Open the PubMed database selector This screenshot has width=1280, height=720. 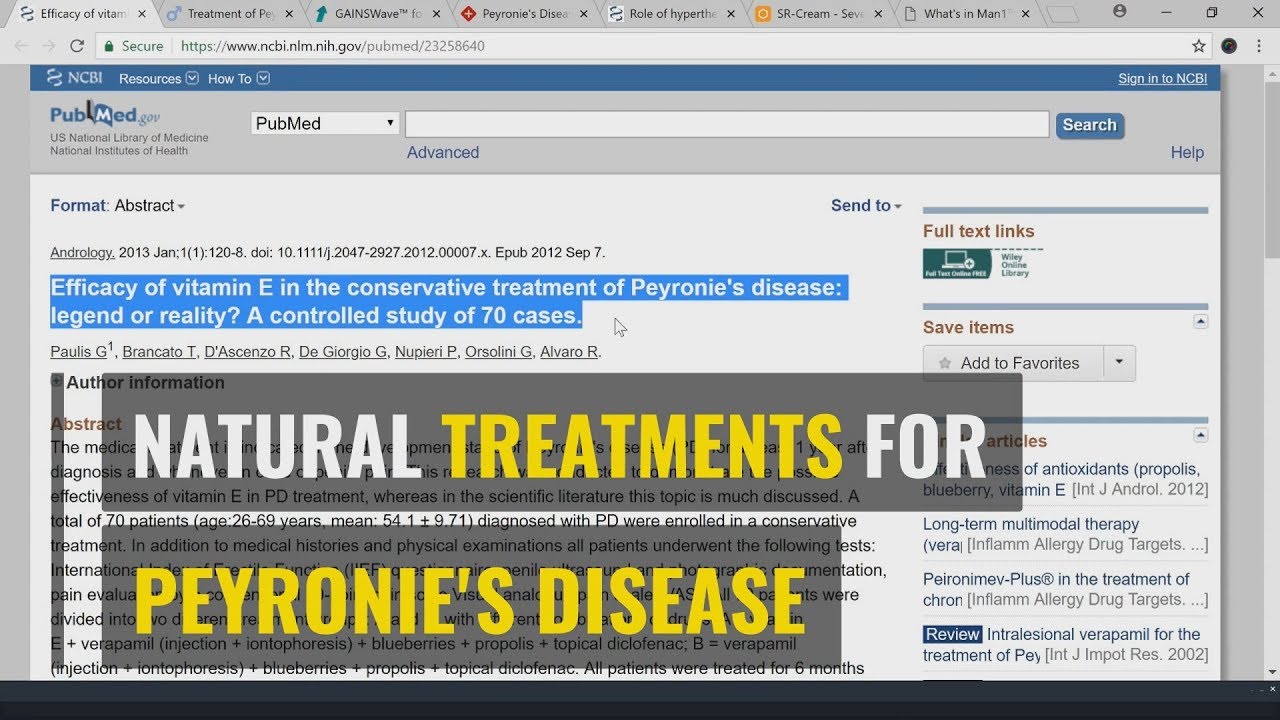coord(325,124)
